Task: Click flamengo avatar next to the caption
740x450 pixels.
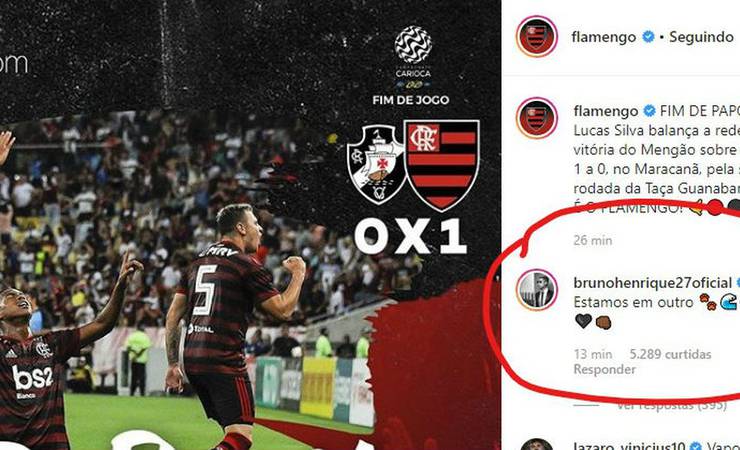Action: click(x=537, y=118)
